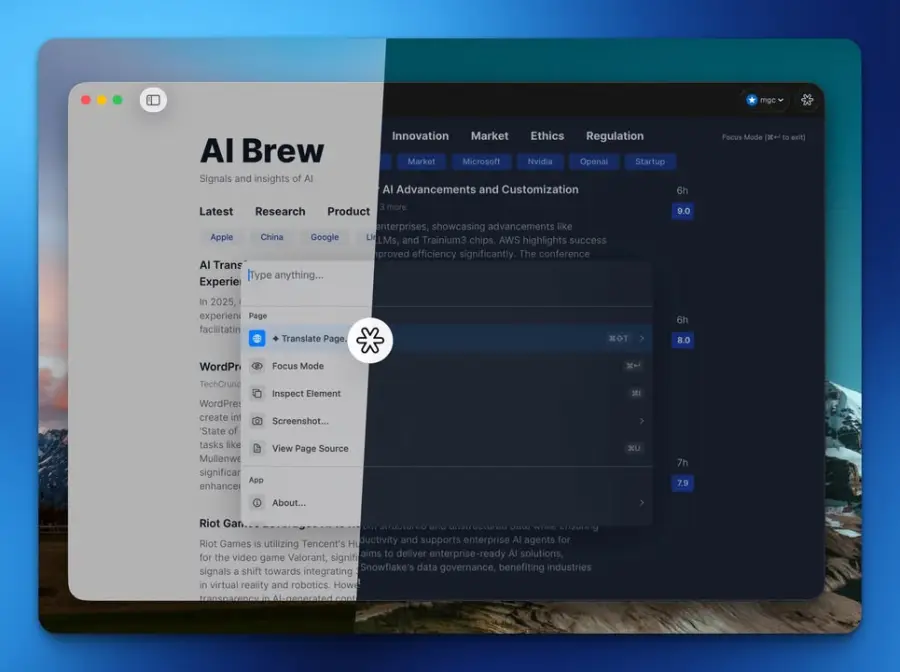
Task: Filter by the Google tag
Action: click(325, 237)
